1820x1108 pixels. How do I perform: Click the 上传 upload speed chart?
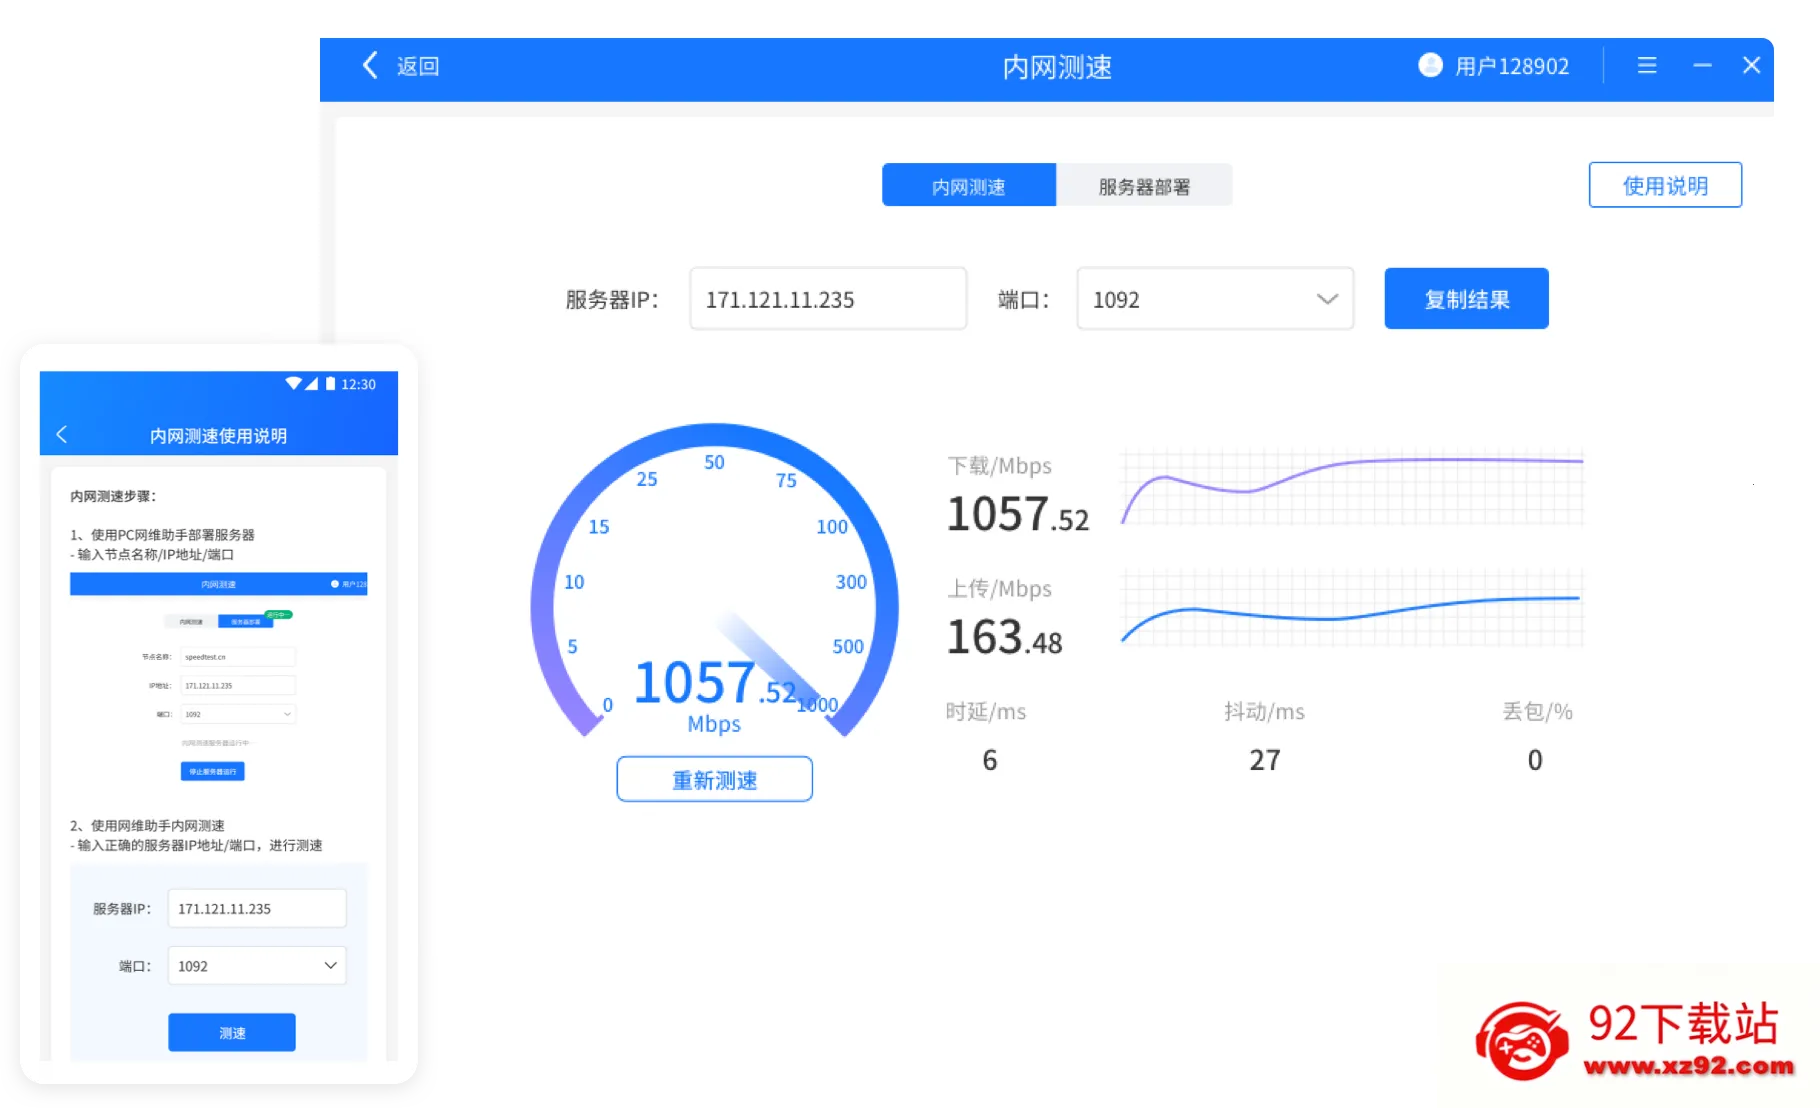1352,610
